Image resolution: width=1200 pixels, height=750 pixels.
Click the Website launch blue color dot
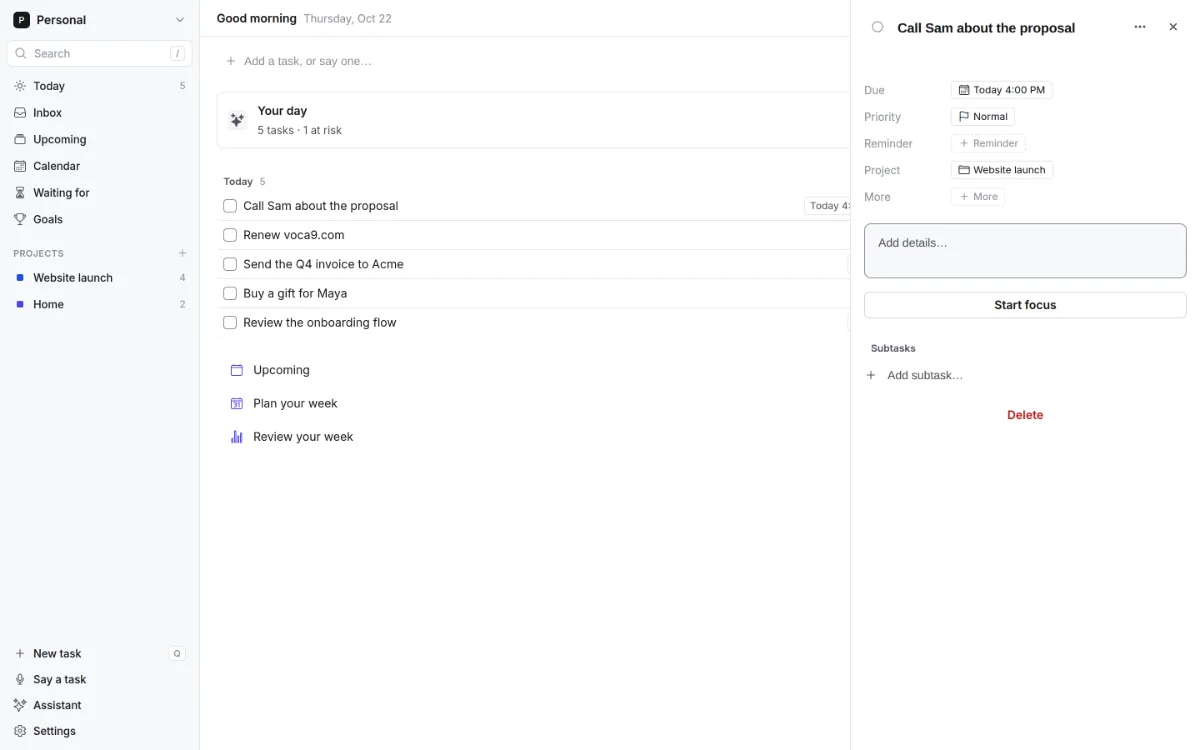pos(20,277)
